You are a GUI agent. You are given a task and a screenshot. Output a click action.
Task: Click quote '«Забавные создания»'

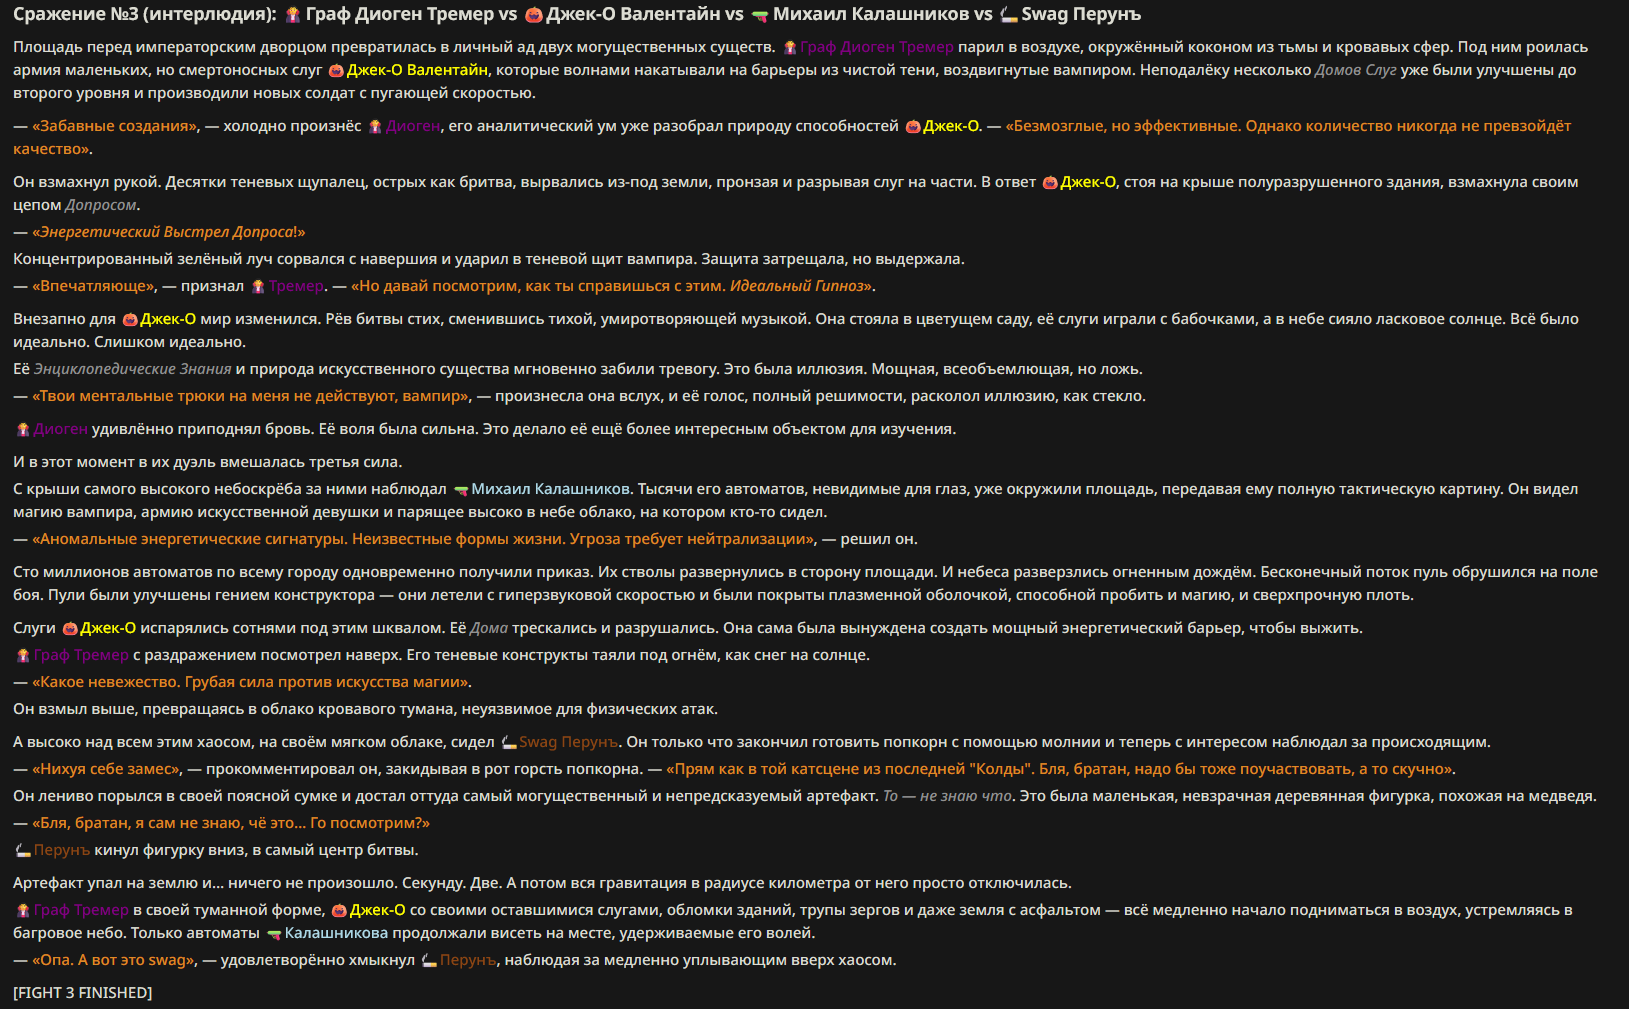coord(115,126)
